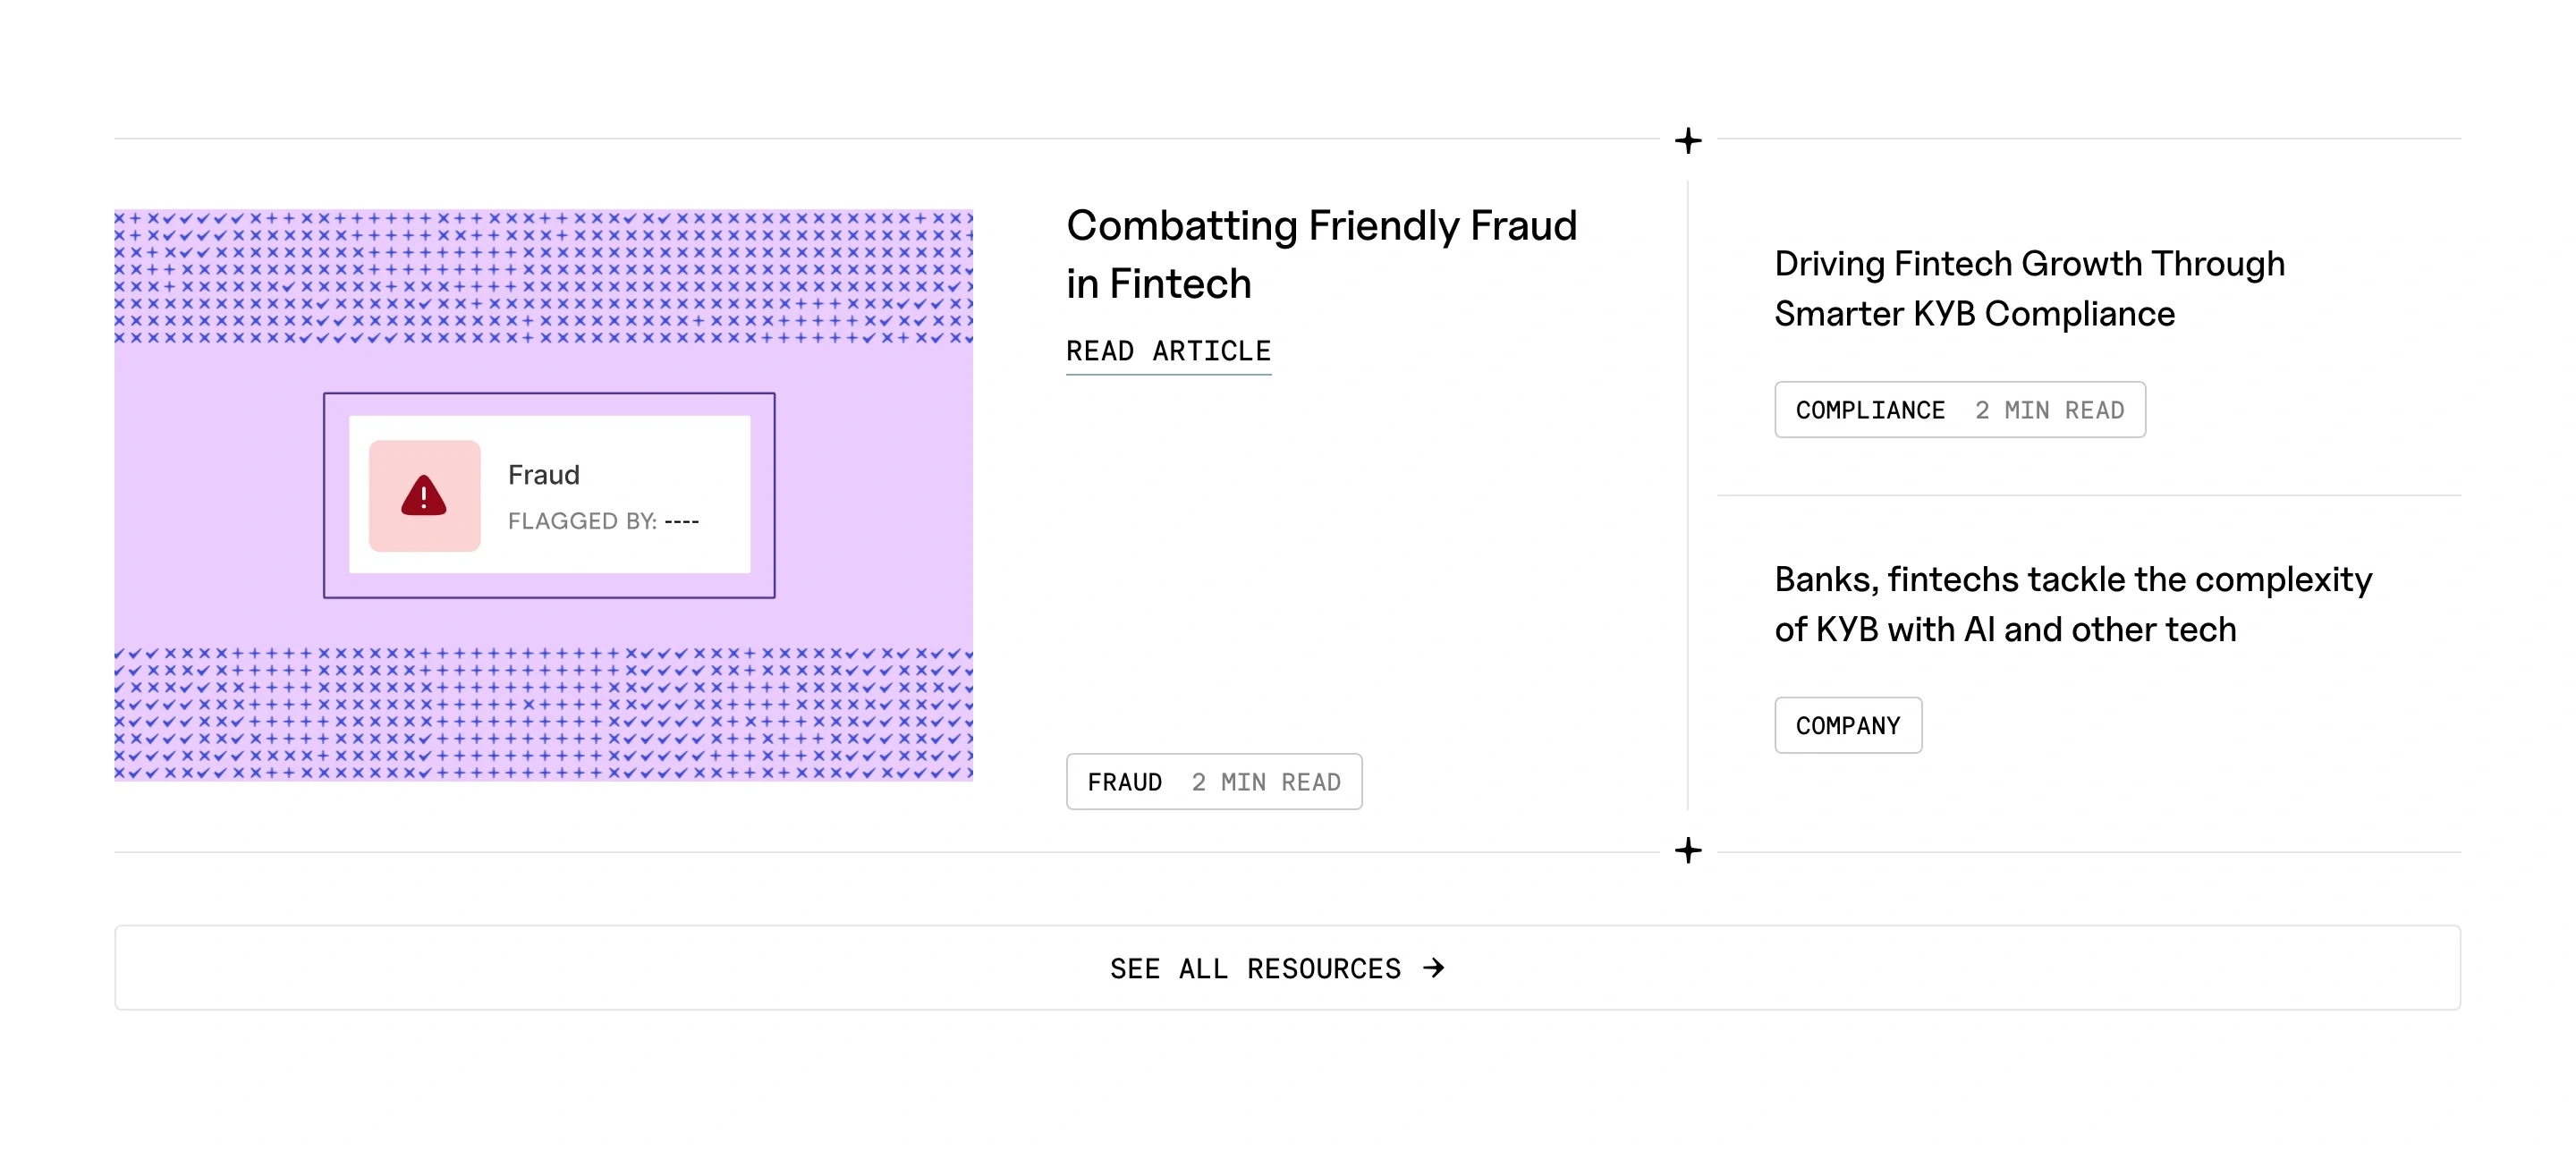
Task: Click the top patterned band of the thumbnail
Action: (543, 276)
